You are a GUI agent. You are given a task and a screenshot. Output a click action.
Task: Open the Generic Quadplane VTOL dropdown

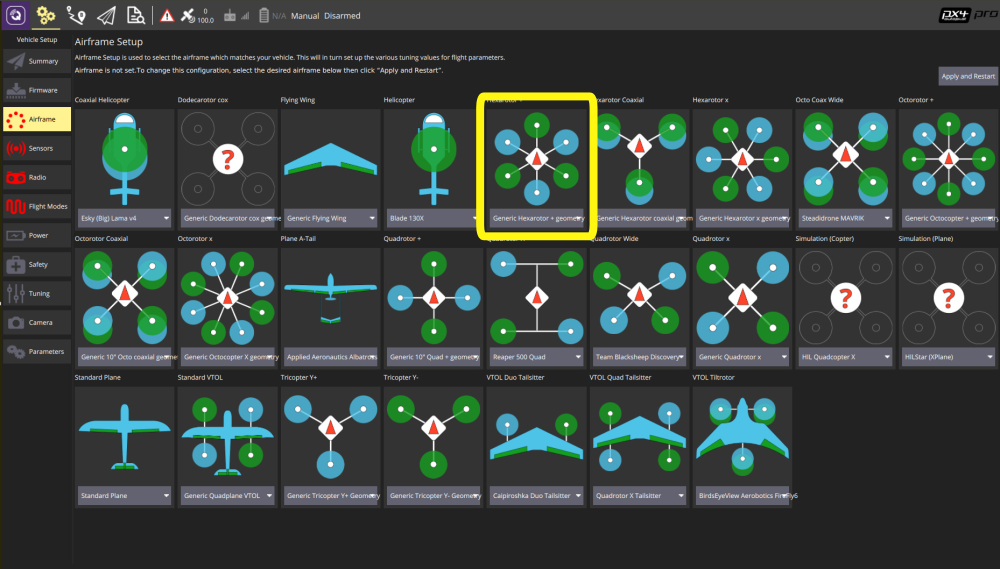click(x=228, y=496)
